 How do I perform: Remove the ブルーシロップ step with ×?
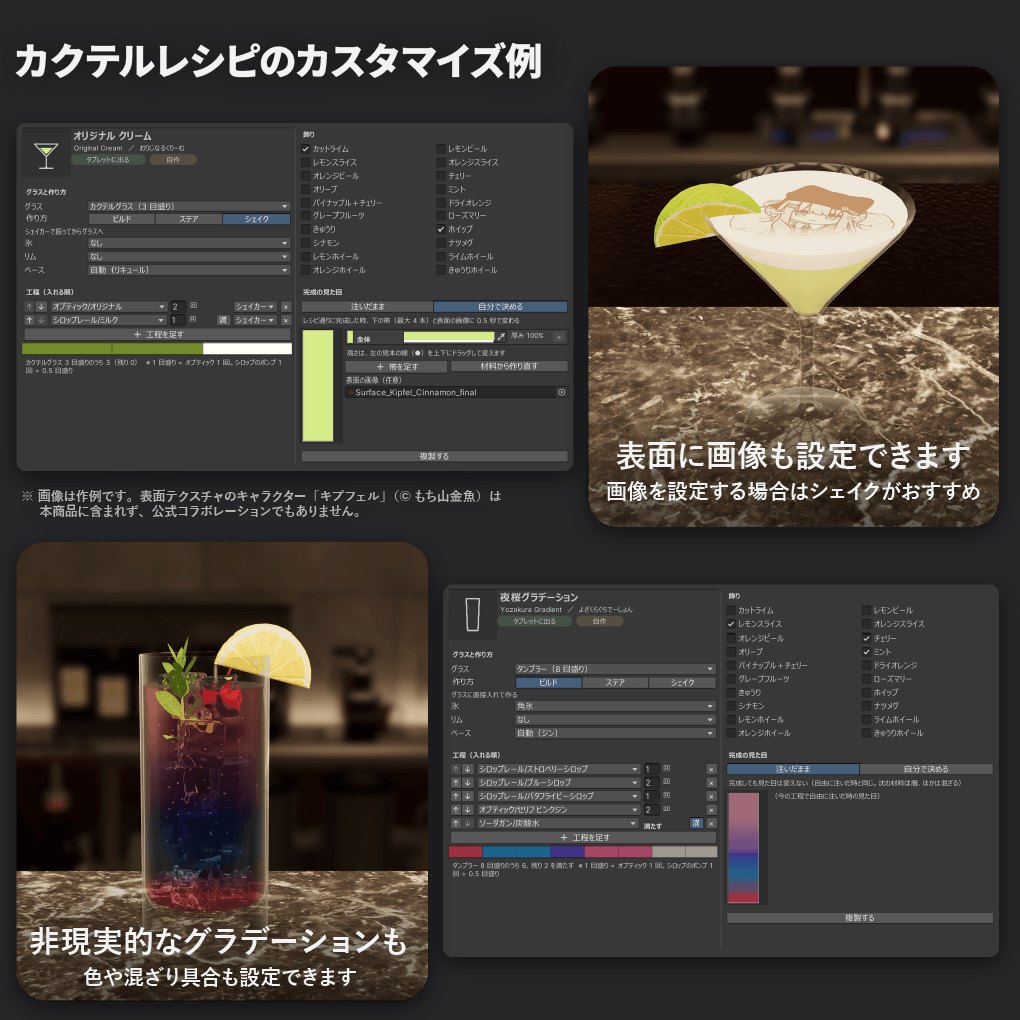point(711,783)
